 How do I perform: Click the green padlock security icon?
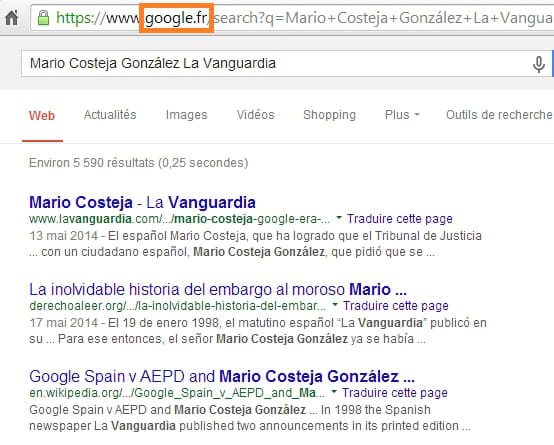tap(43, 18)
